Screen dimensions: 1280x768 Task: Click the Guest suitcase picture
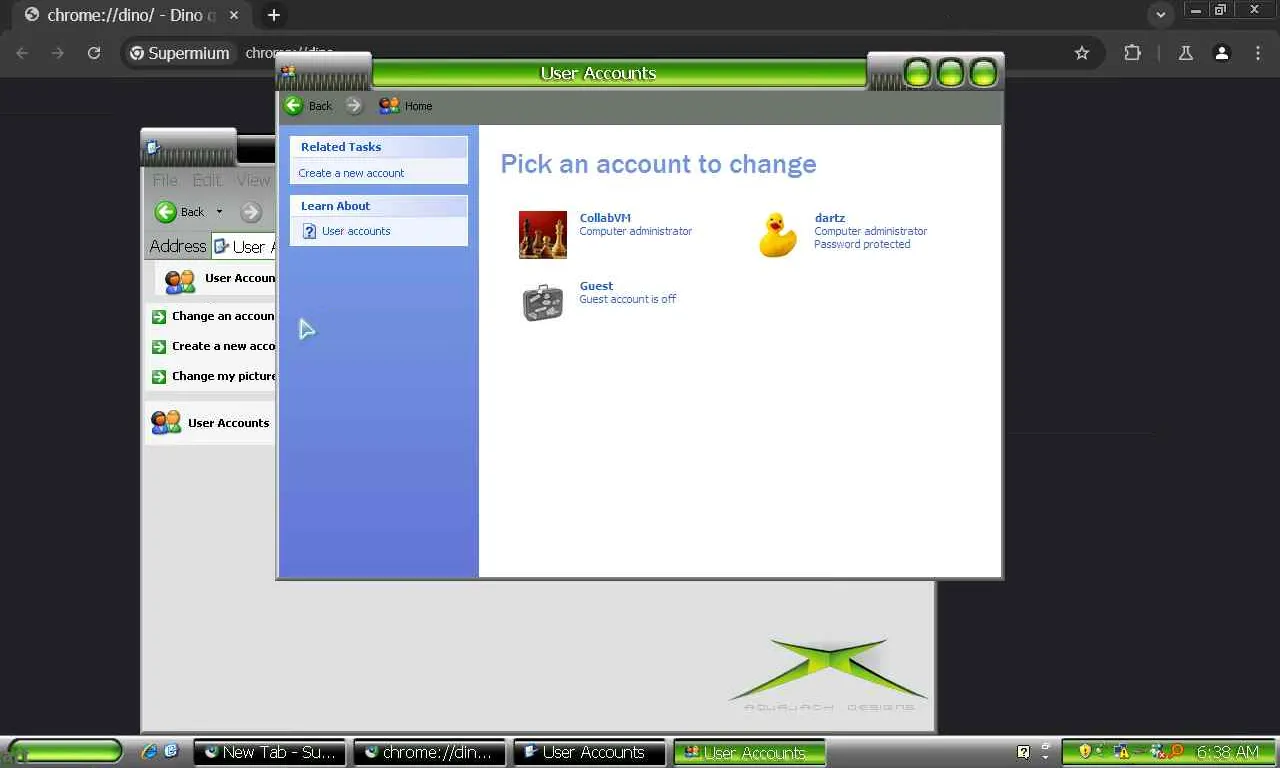pos(543,302)
